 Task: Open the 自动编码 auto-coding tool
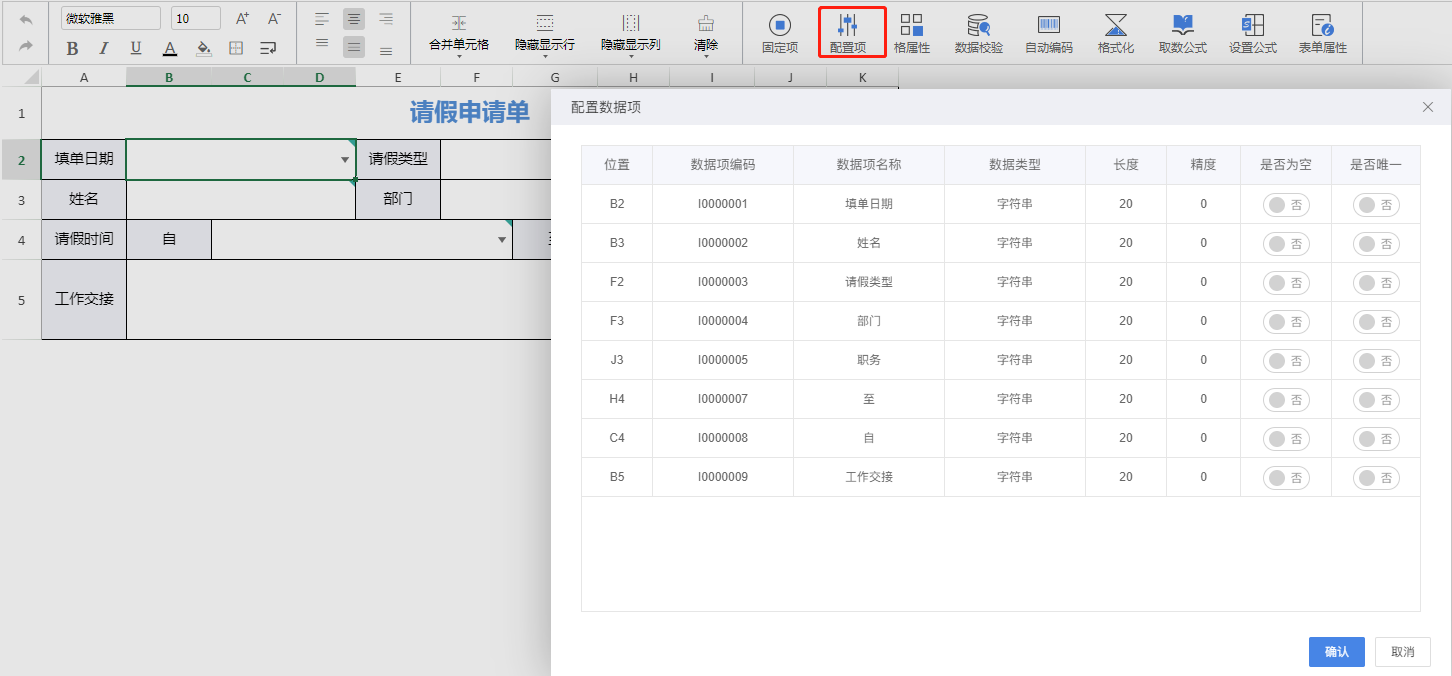[x=1049, y=33]
